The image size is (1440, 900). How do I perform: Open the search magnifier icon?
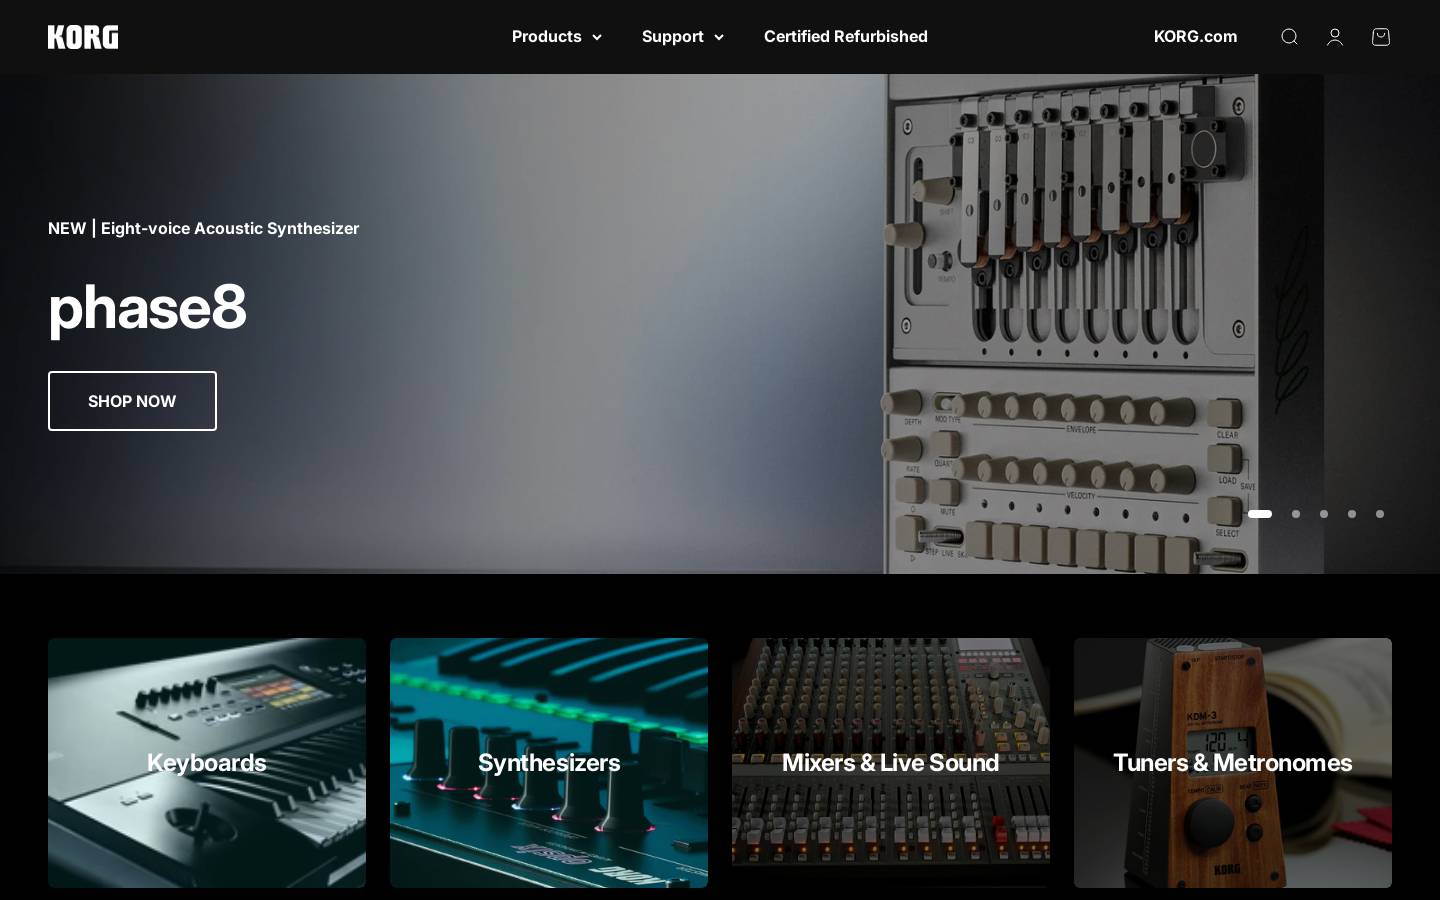click(x=1289, y=37)
